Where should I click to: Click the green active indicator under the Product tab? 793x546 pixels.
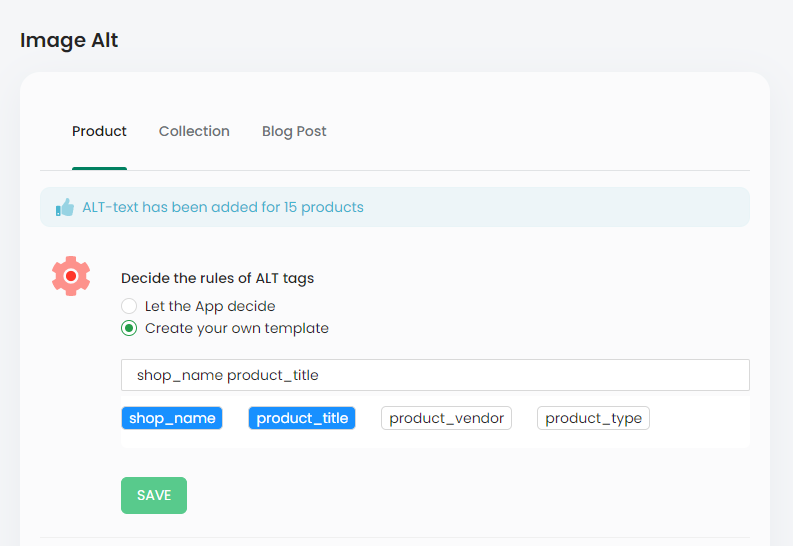point(99,168)
